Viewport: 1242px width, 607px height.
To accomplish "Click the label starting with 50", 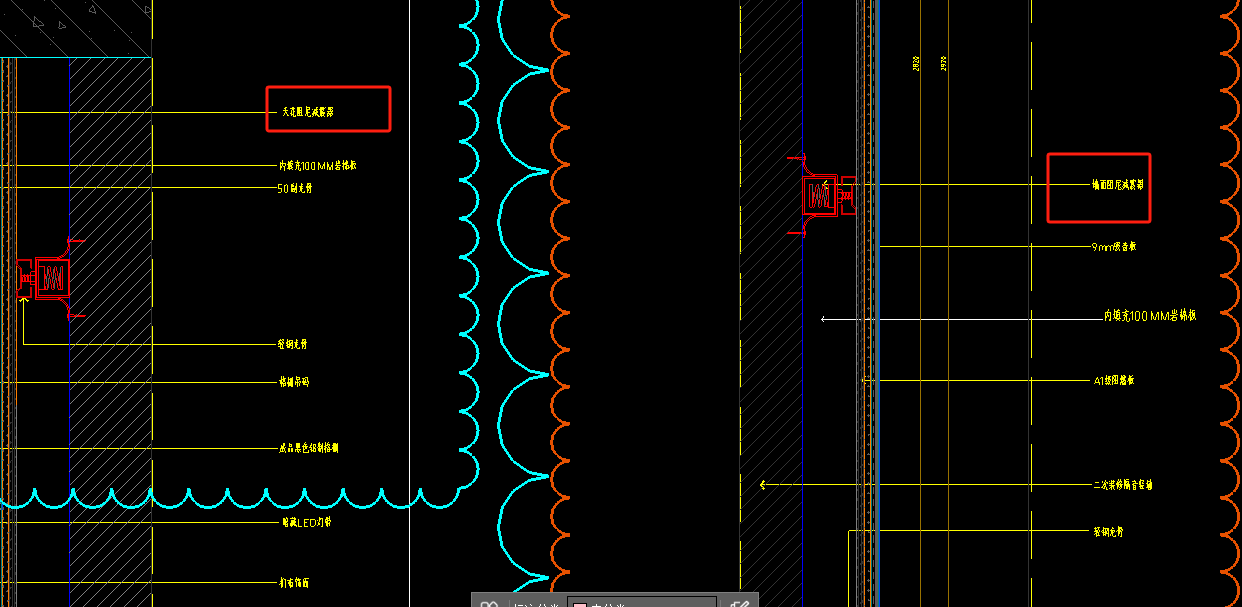I will 294,188.
